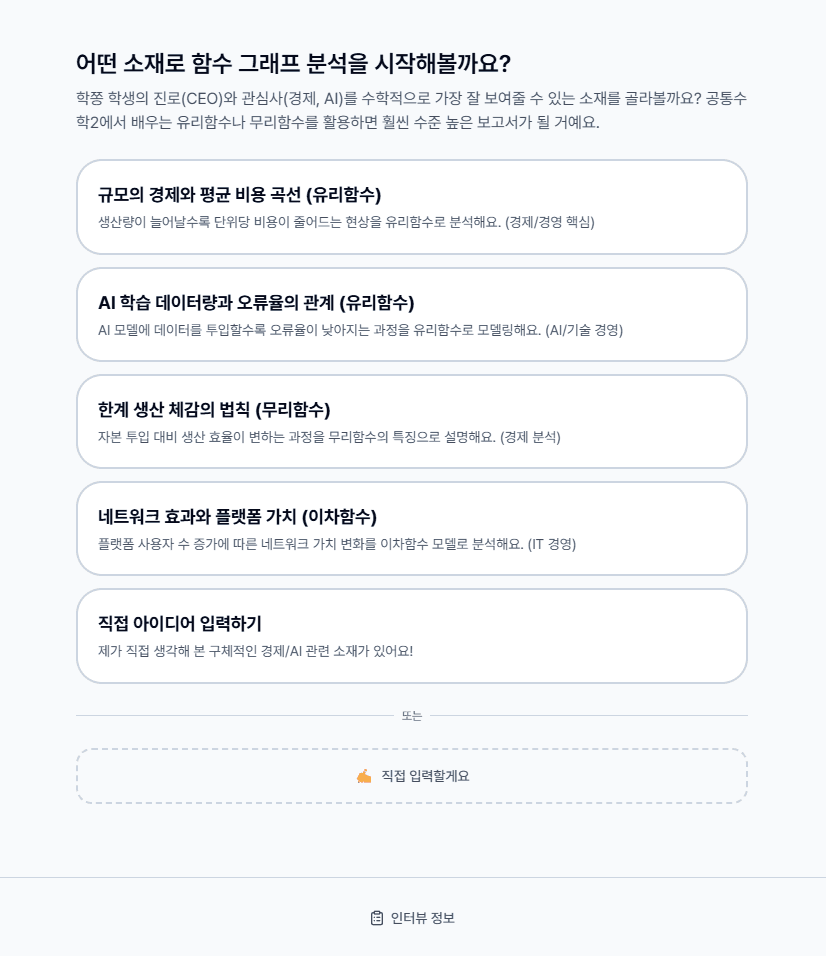Click description about 생산량이 늘어날수록 단위당 비용
This screenshot has height=956, width=826.
pyautogui.click(x=346, y=222)
